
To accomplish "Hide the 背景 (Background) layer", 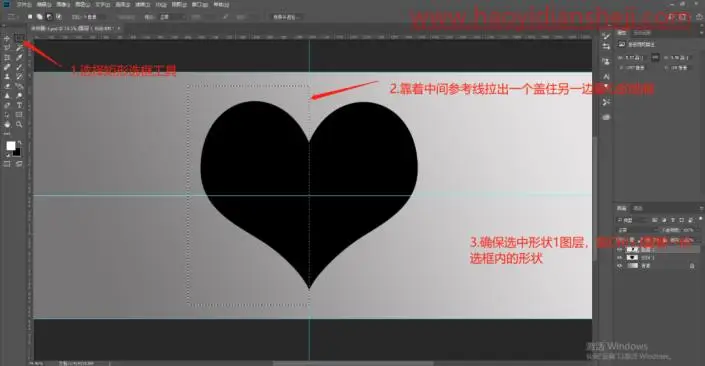I will click(x=620, y=266).
